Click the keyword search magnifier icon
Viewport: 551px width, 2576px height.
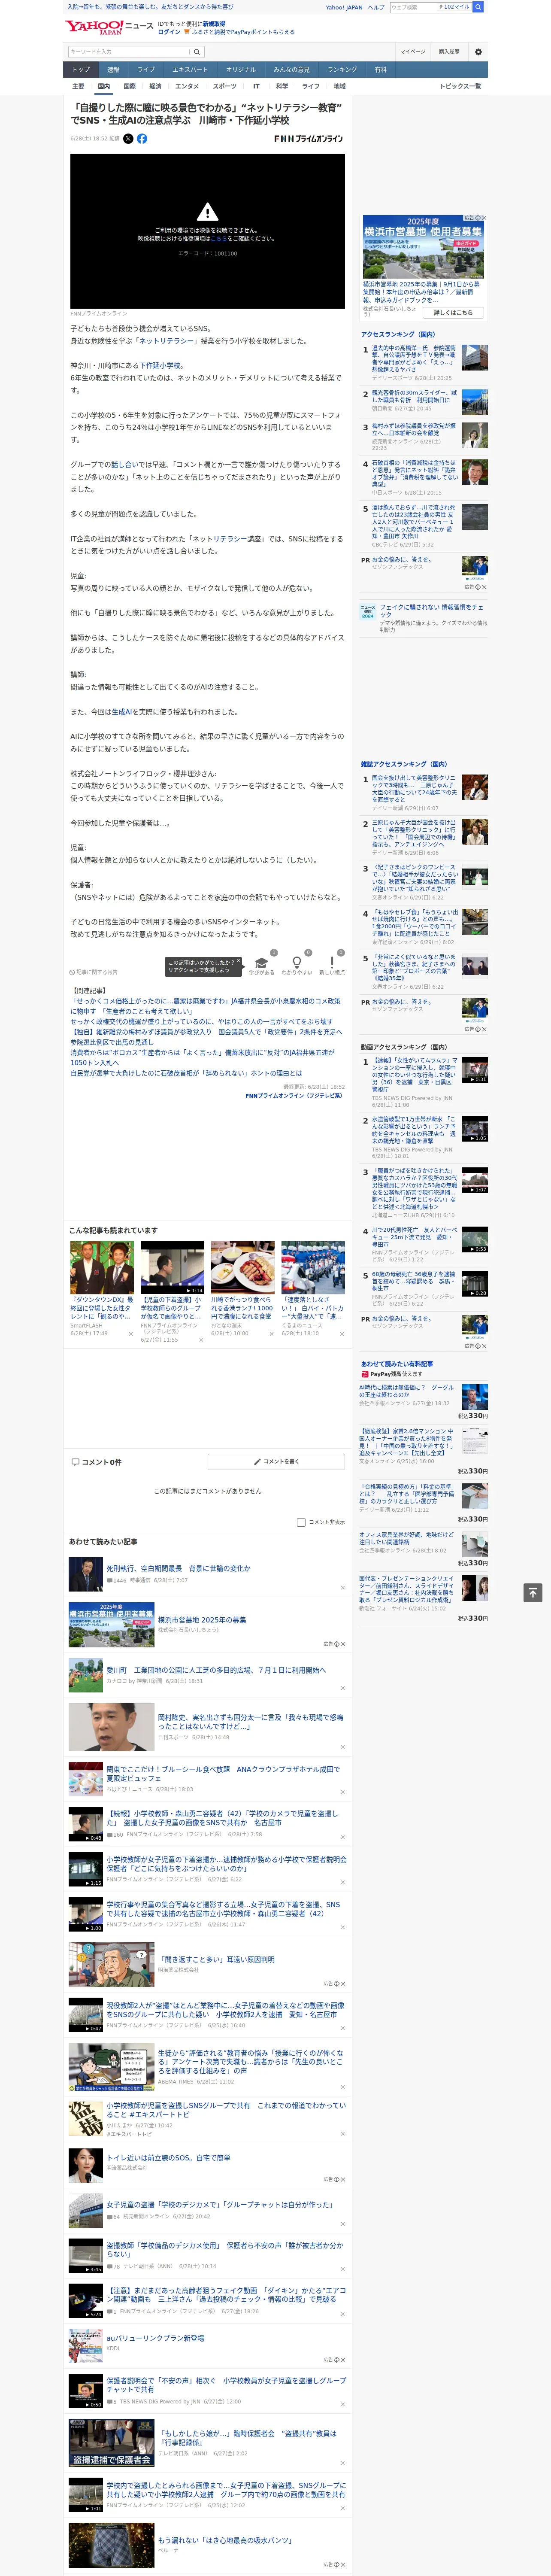pos(197,51)
